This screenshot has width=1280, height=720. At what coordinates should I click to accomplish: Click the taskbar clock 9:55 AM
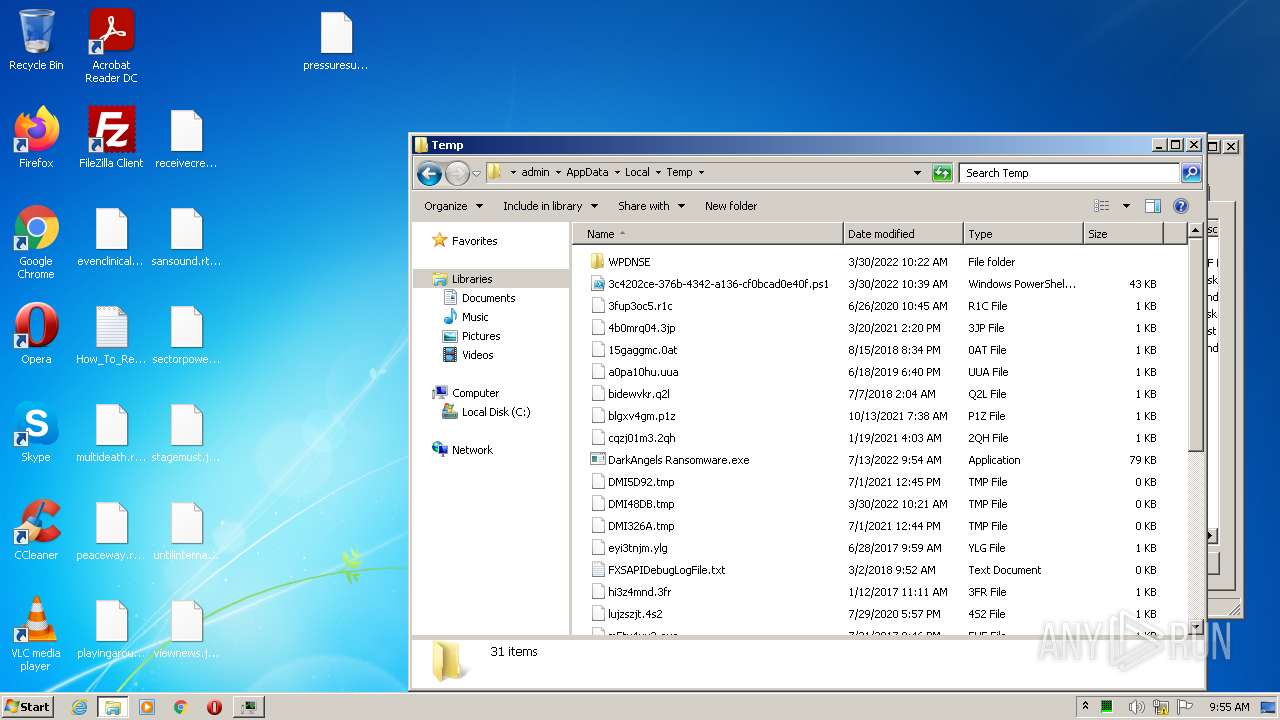click(1229, 707)
